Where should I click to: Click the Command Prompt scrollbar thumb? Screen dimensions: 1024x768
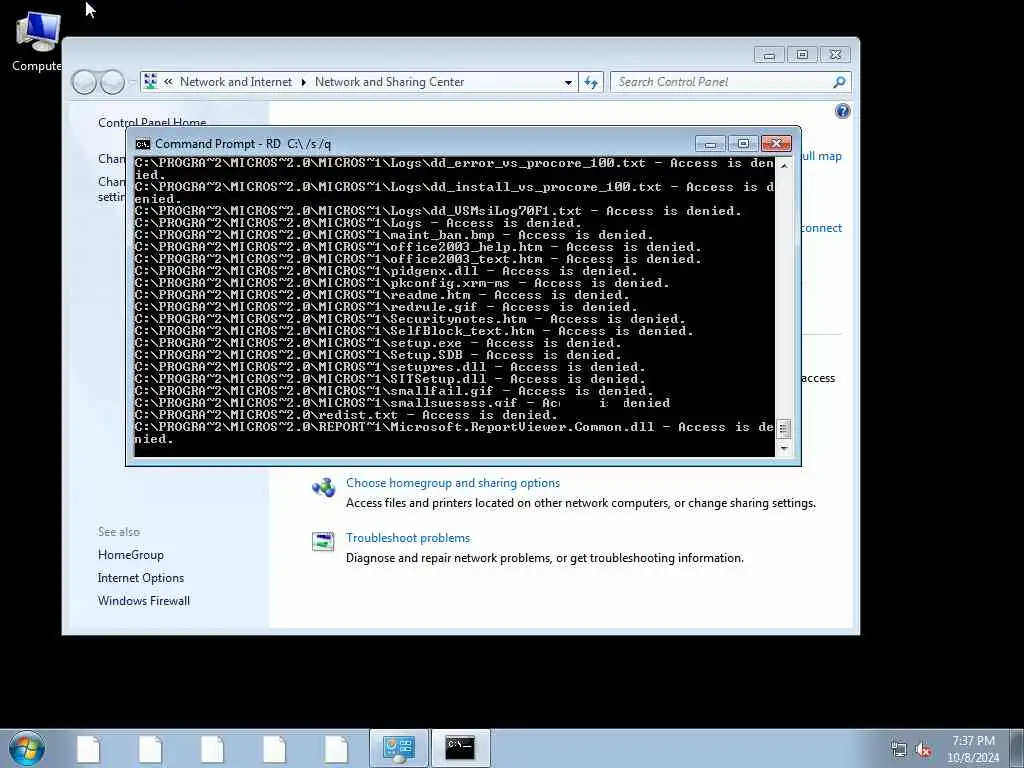pyautogui.click(x=784, y=429)
